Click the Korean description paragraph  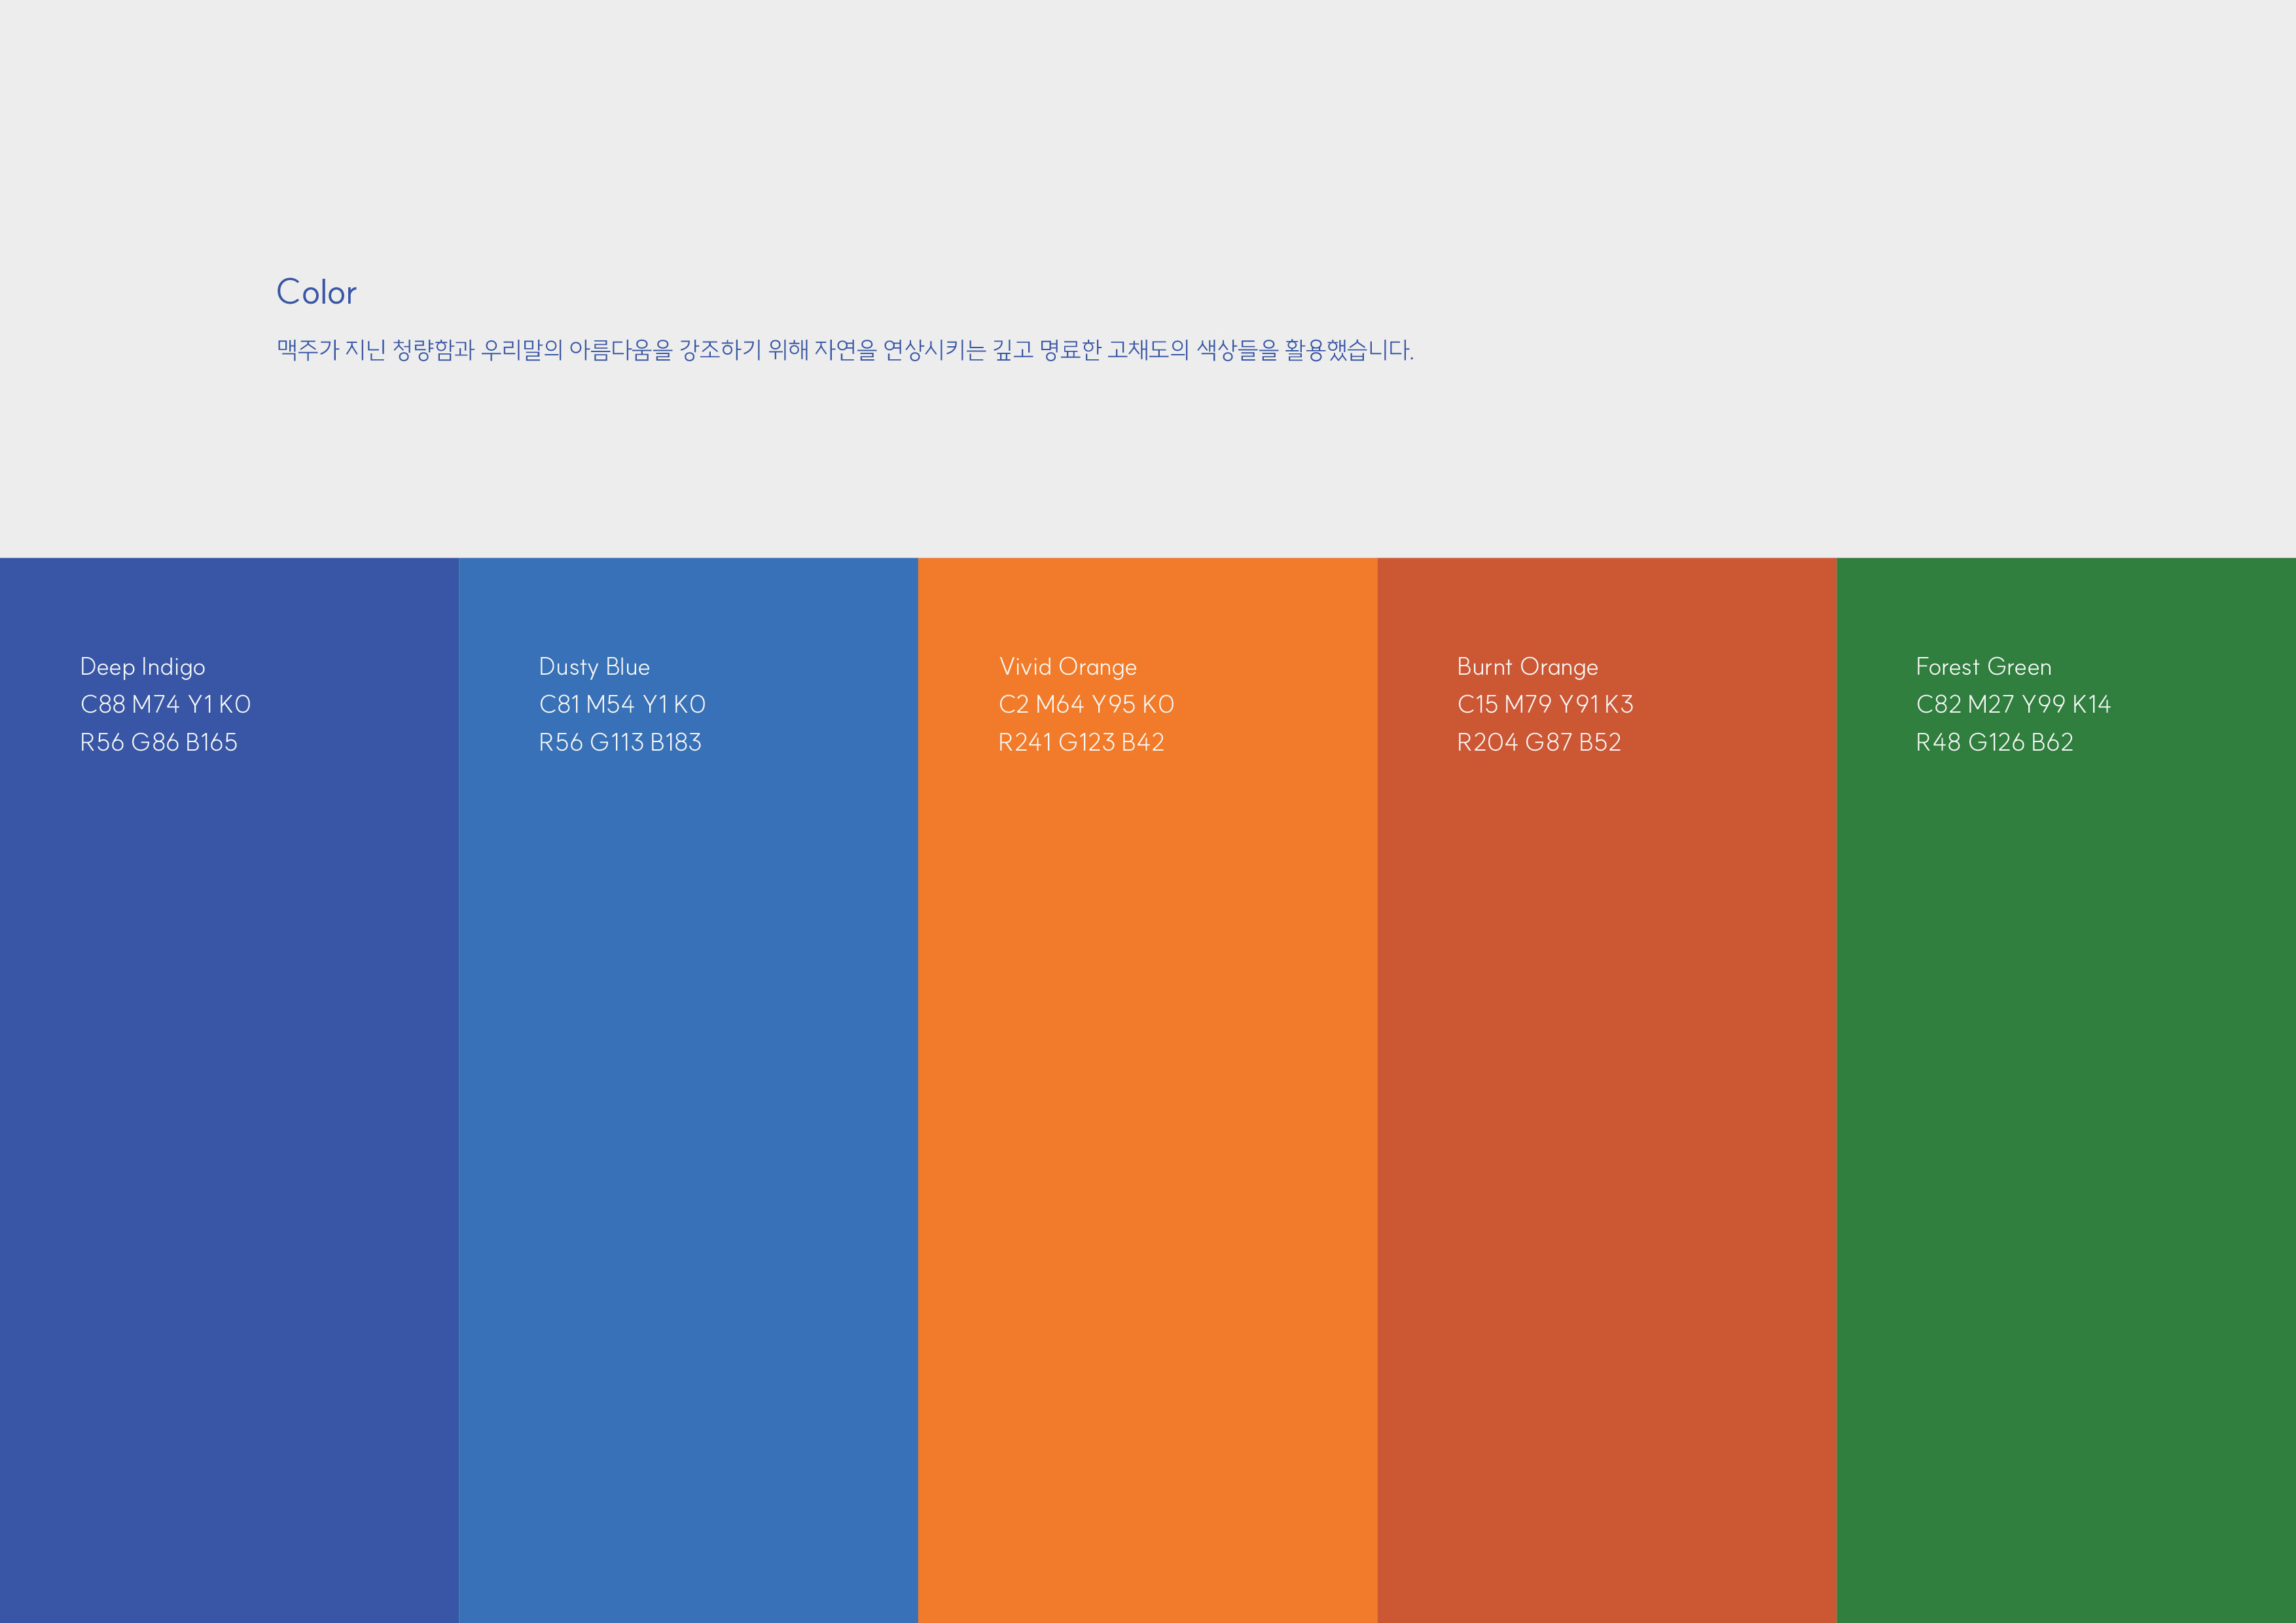coord(845,350)
